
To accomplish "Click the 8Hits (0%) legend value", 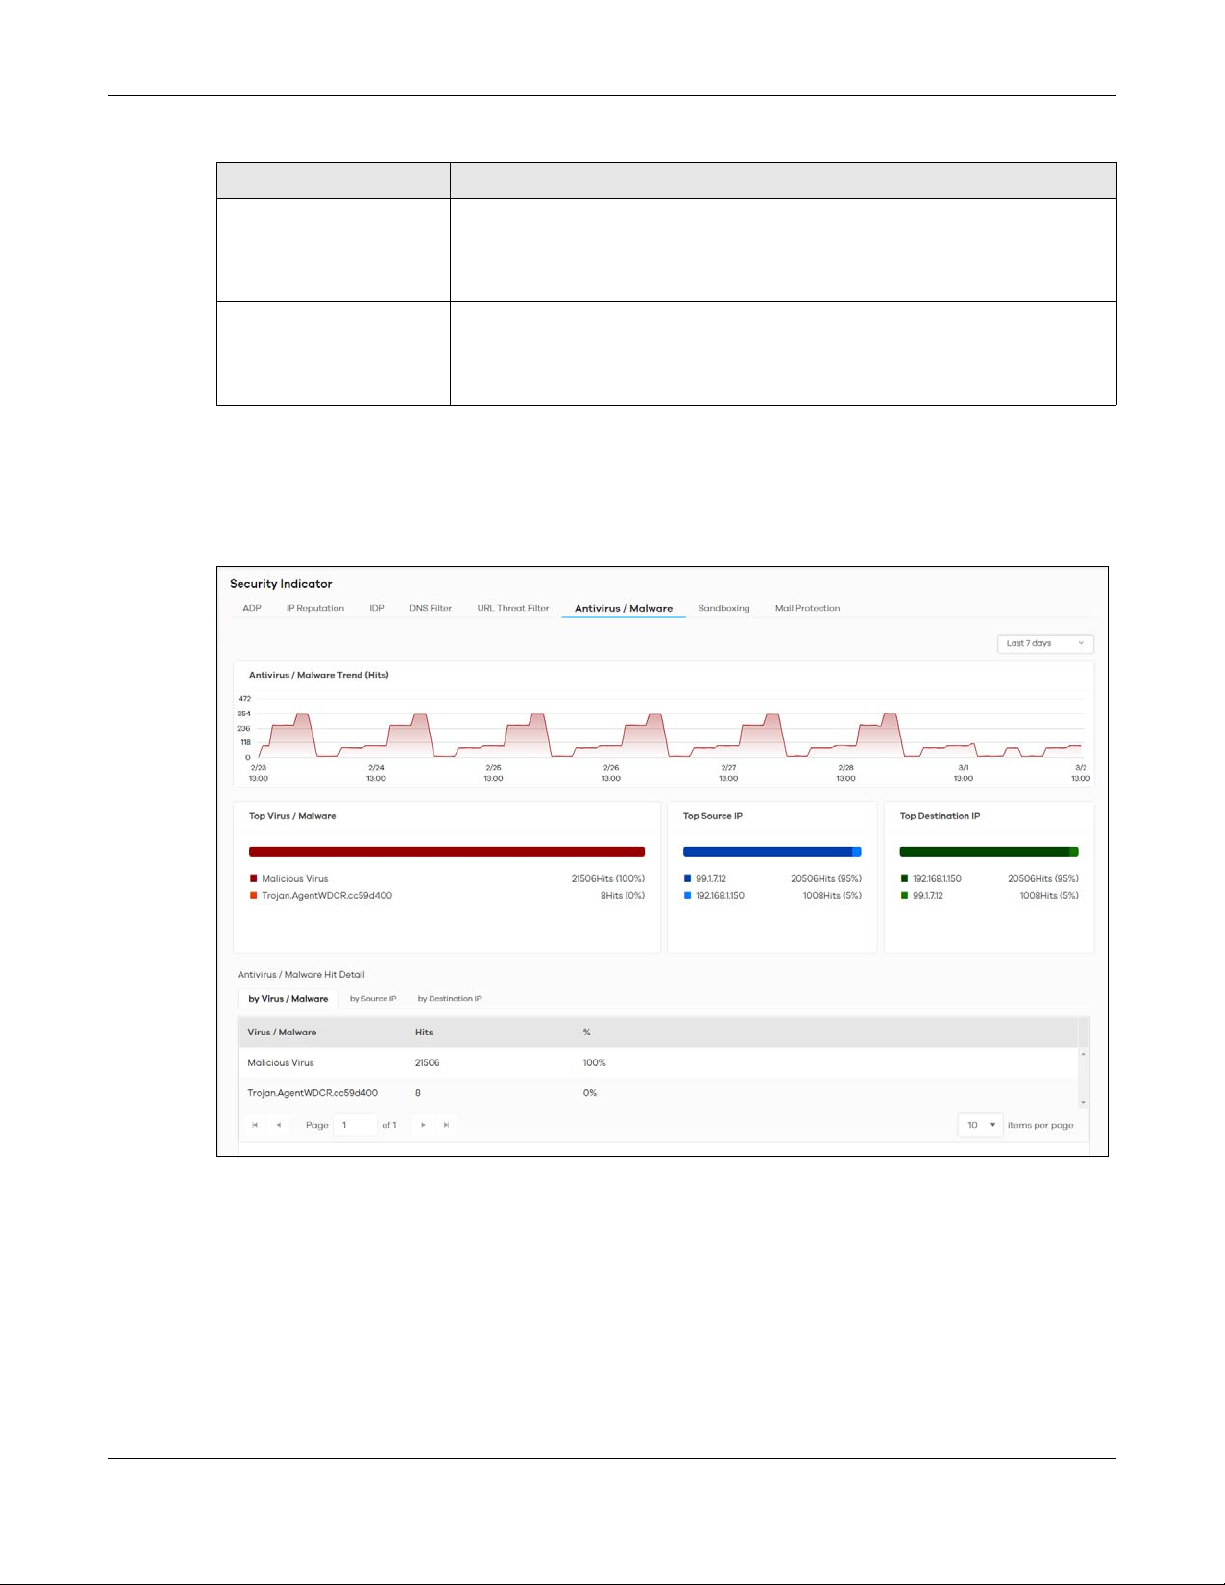I will 623,896.
